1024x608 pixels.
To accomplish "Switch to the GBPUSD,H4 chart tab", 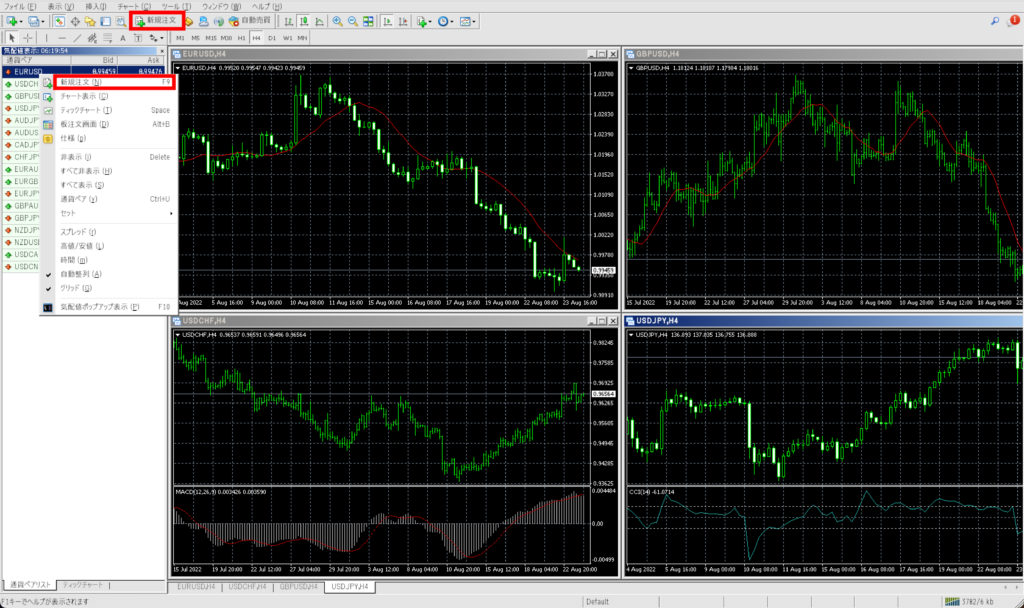I will (x=298, y=586).
